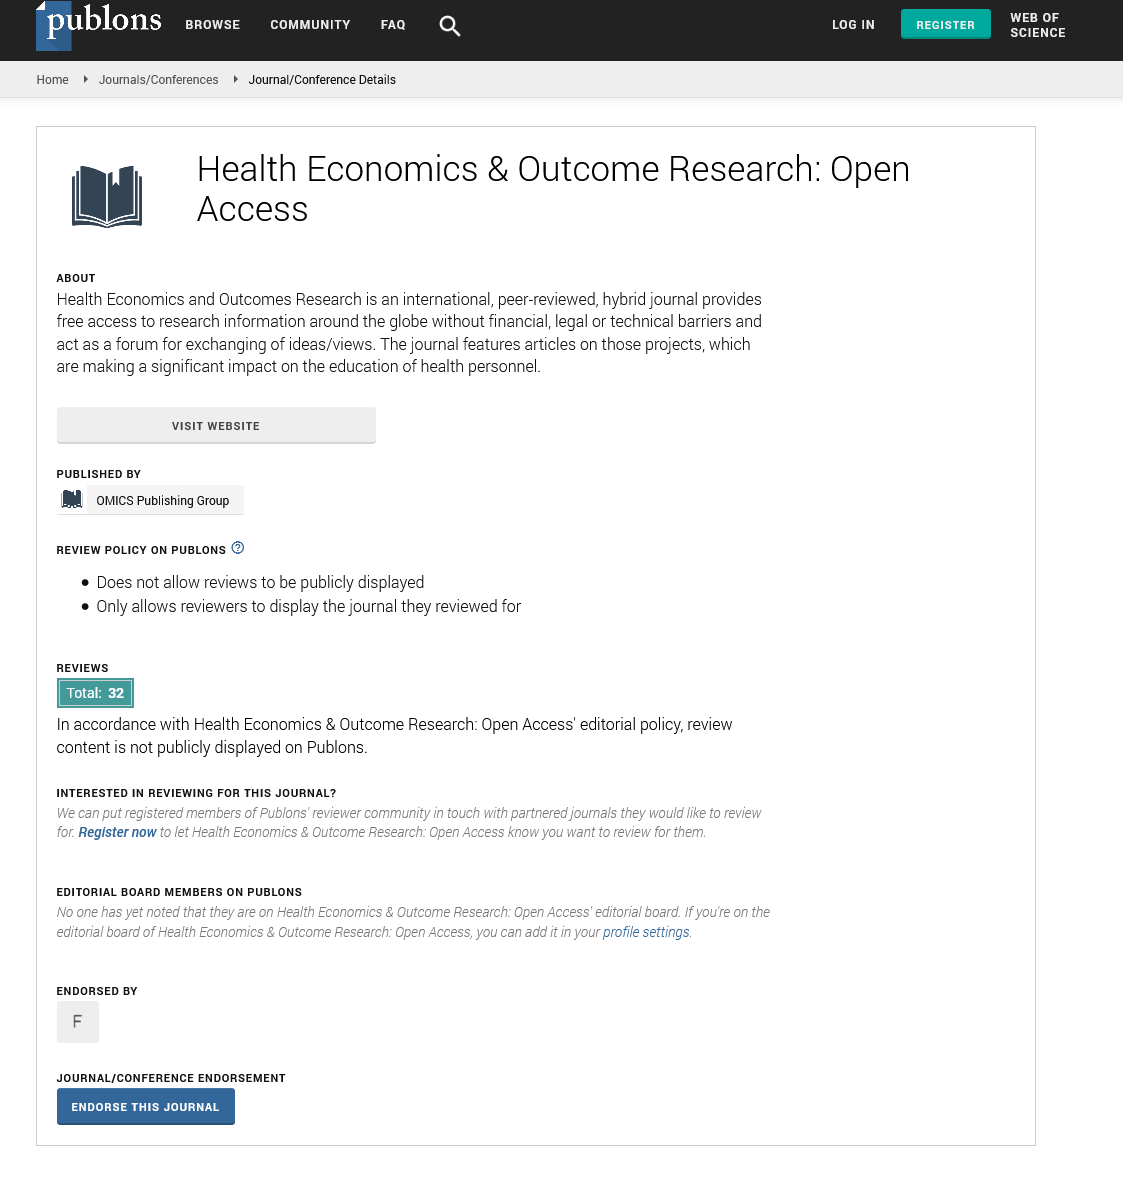The height and width of the screenshot is (1202, 1123).
Task: Click the OMICS publisher book icon
Action: (x=72, y=500)
